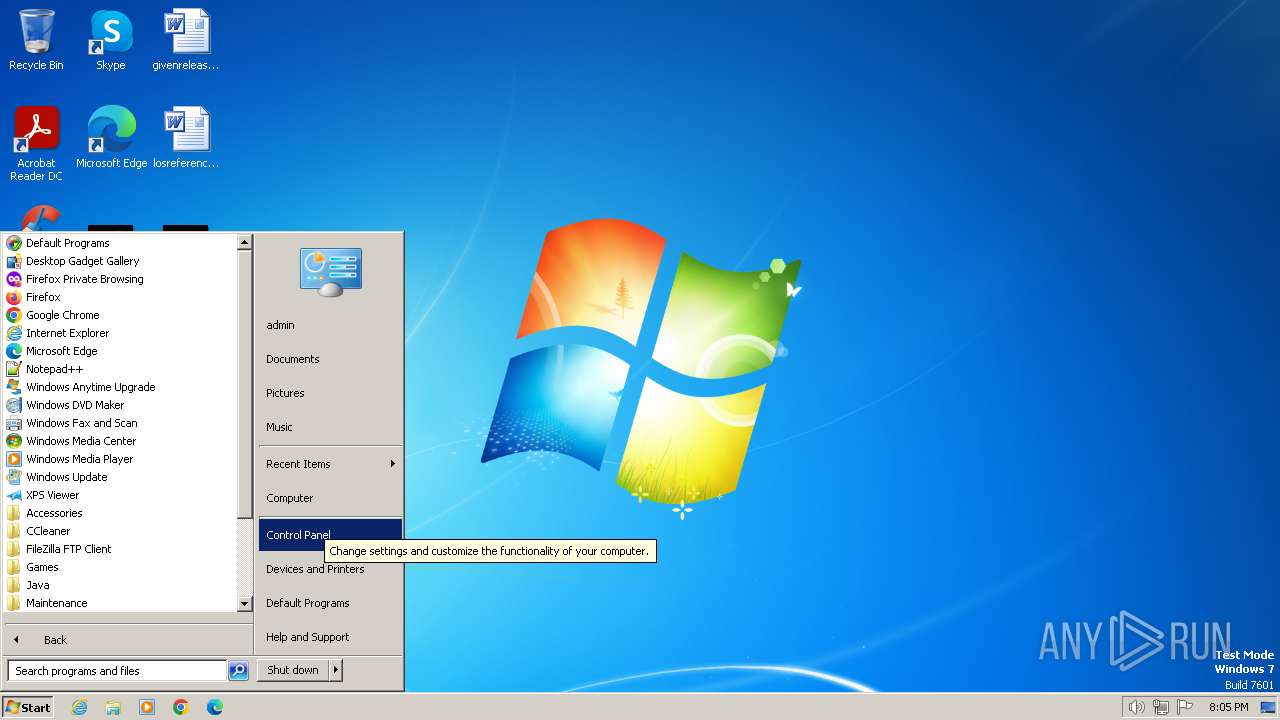Screen dimensions: 1280x720
Task: Click the Windows Update icon
Action: tap(14, 477)
